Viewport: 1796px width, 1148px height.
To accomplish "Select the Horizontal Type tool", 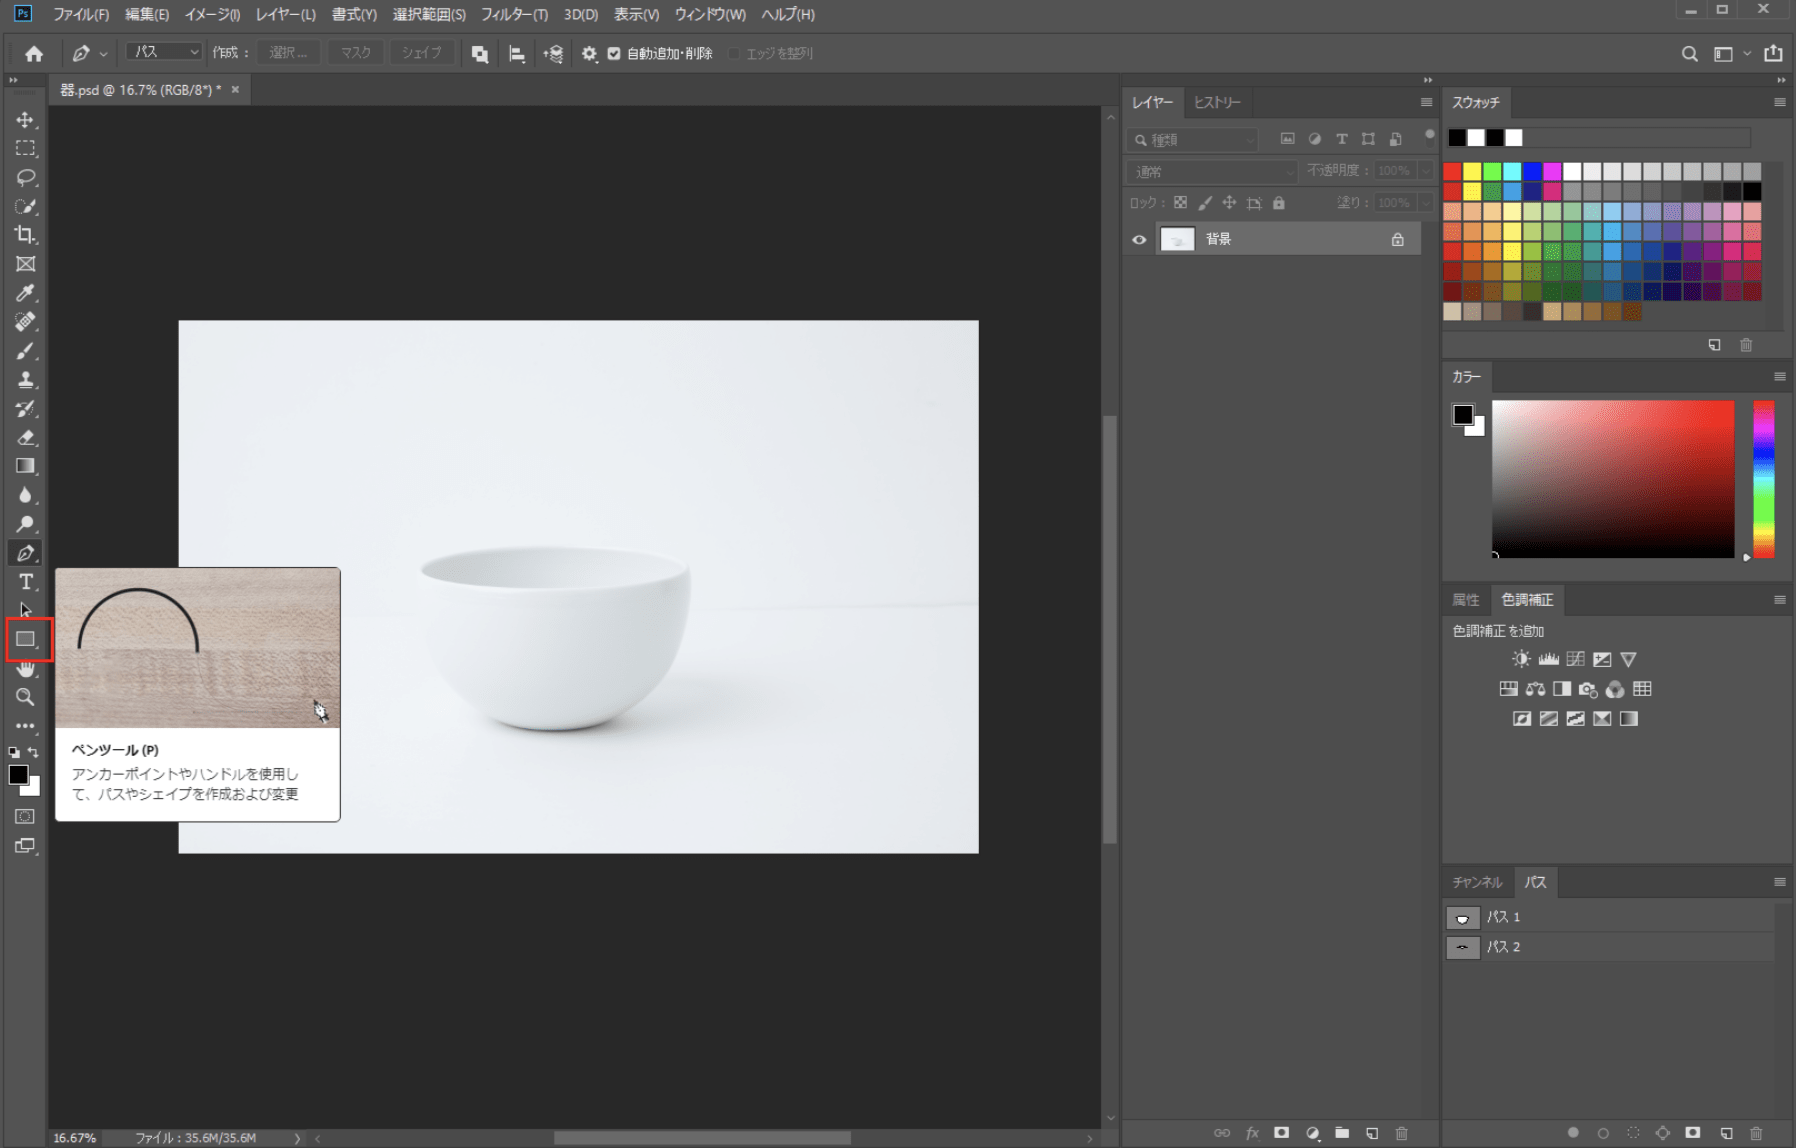I will [25, 582].
